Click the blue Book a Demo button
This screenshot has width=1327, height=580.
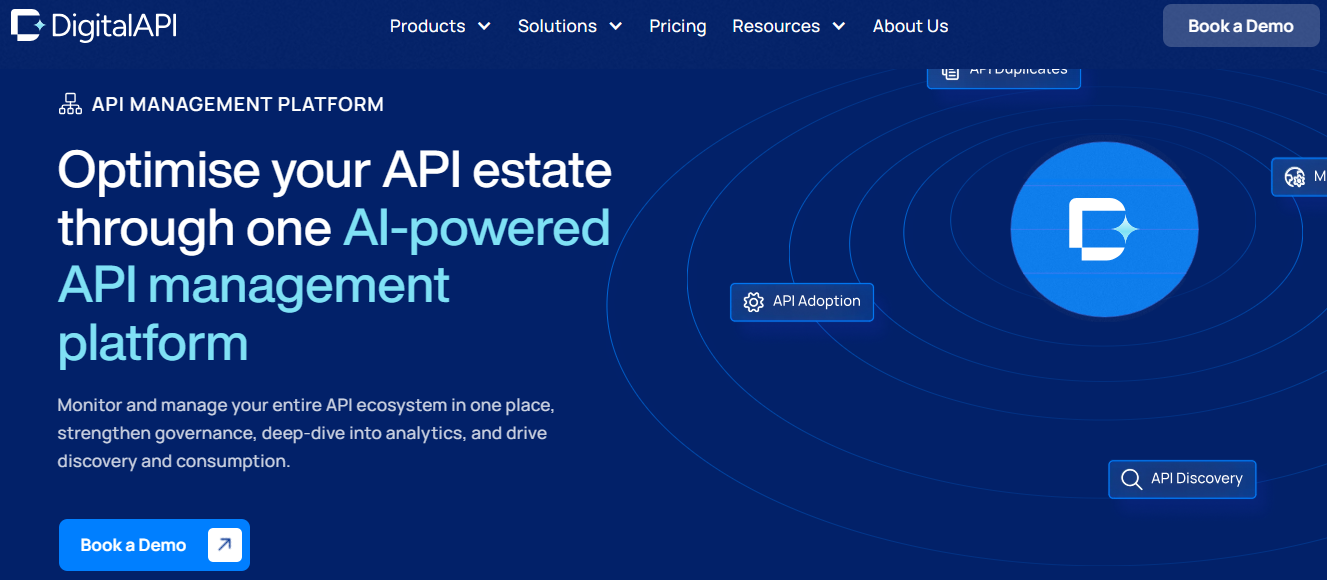[x=154, y=545]
